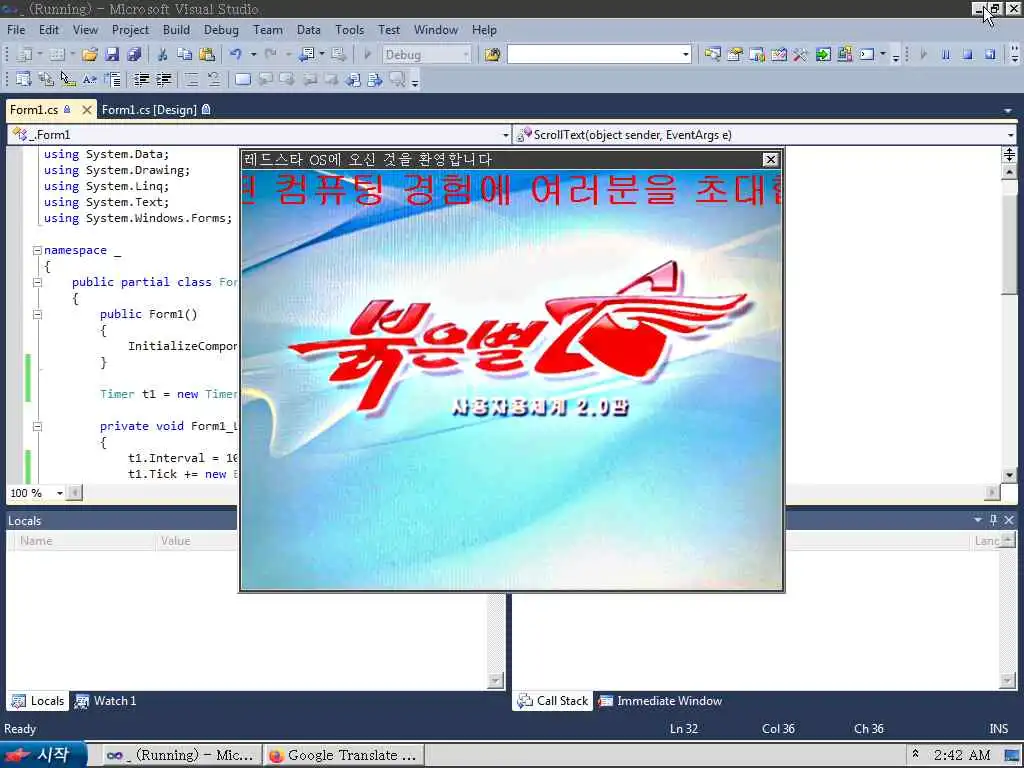Screen dimensions: 1024x768
Task: Decrease line indent in text editor toolbar
Action: [x=141, y=80]
